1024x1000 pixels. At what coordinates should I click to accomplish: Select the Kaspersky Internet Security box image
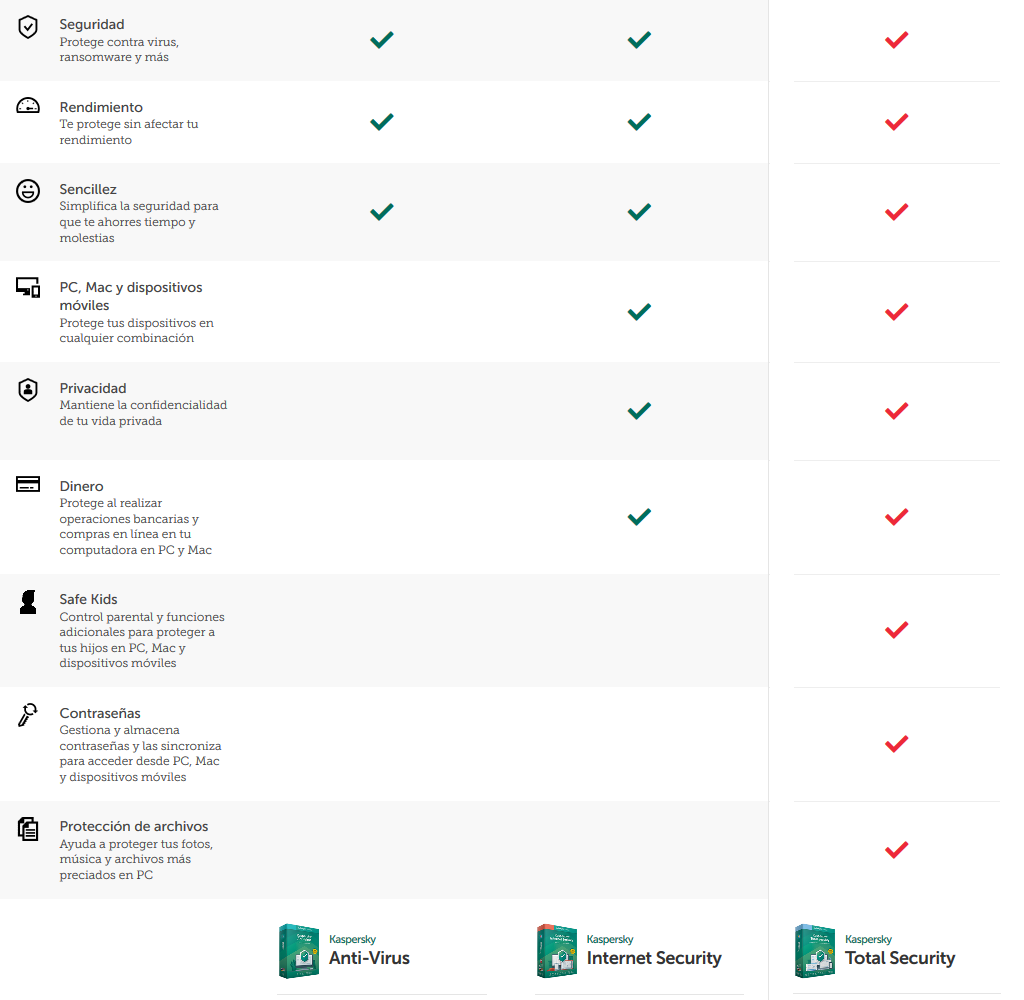[x=557, y=951]
